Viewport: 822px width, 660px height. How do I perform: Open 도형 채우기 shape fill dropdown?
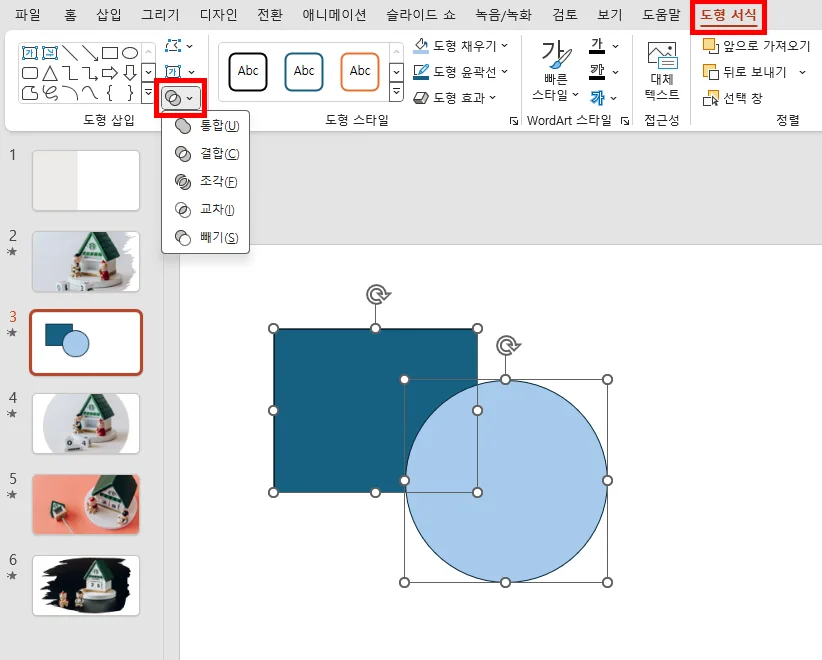pos(461,46)
